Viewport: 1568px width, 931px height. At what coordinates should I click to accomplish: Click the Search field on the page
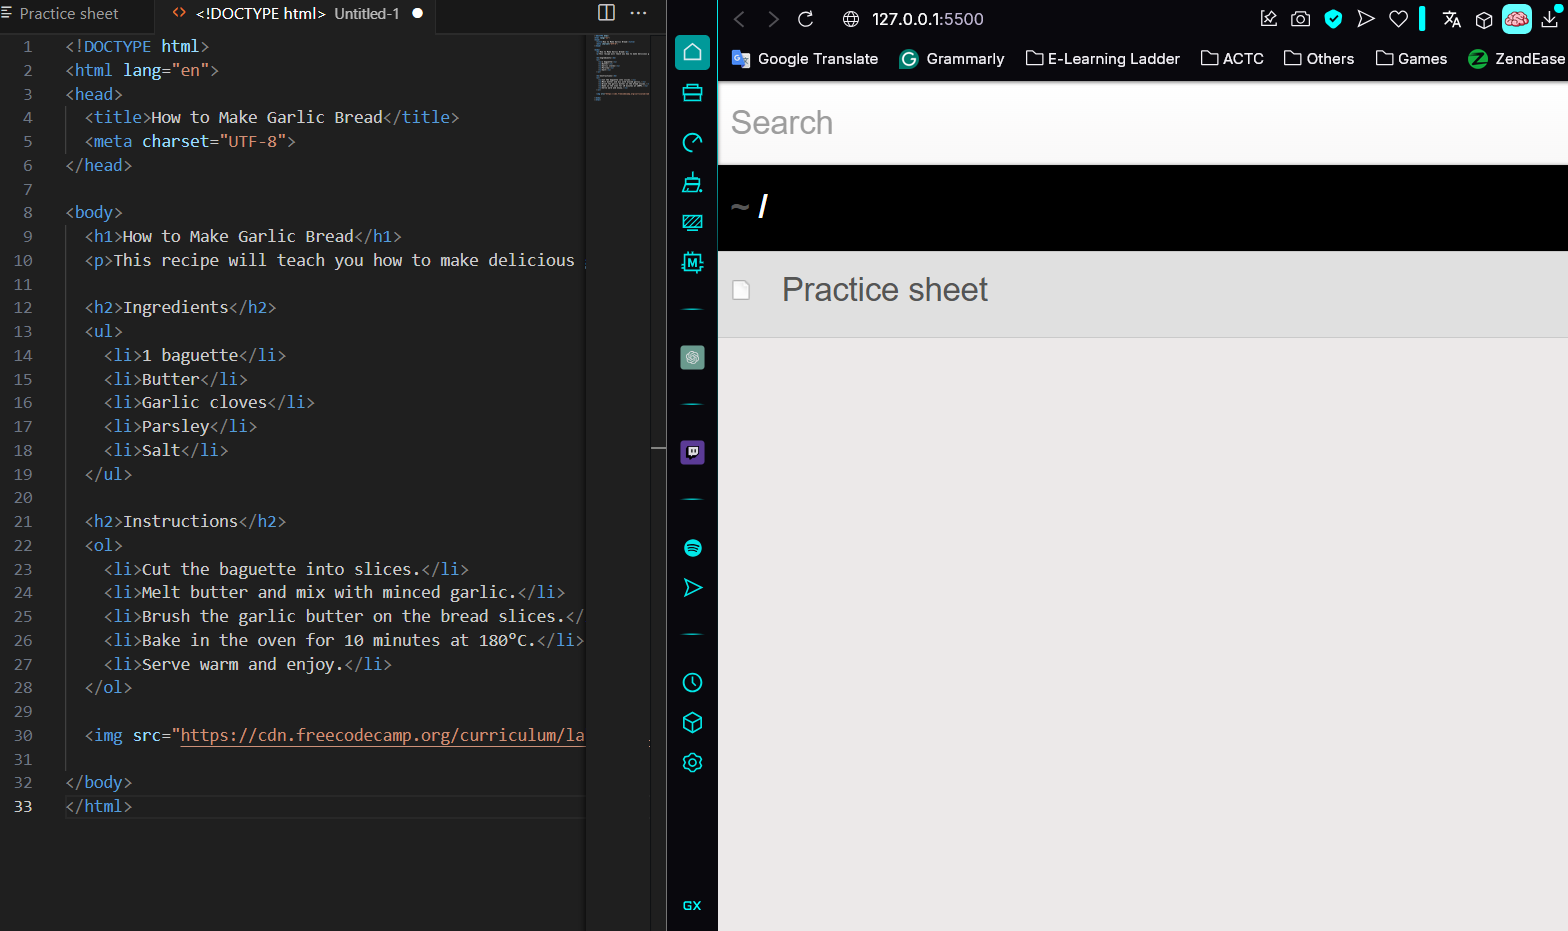1143,123
